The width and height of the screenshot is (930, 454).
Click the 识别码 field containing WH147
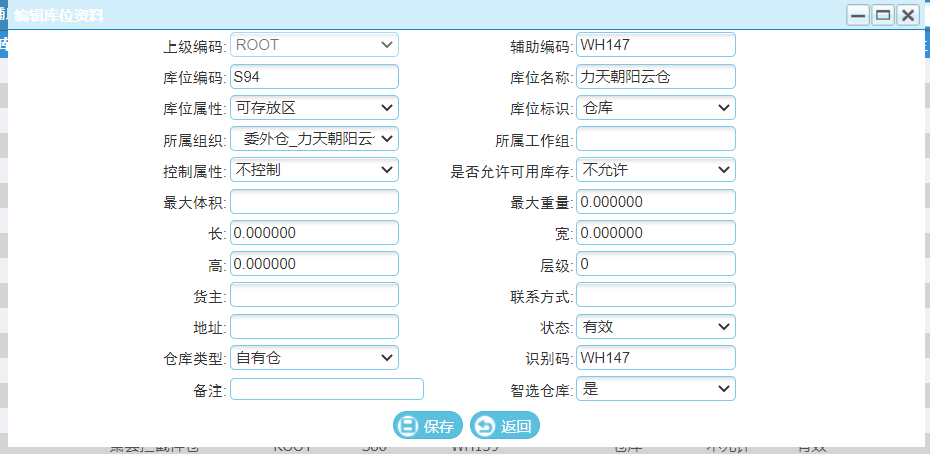pos(655,357)
